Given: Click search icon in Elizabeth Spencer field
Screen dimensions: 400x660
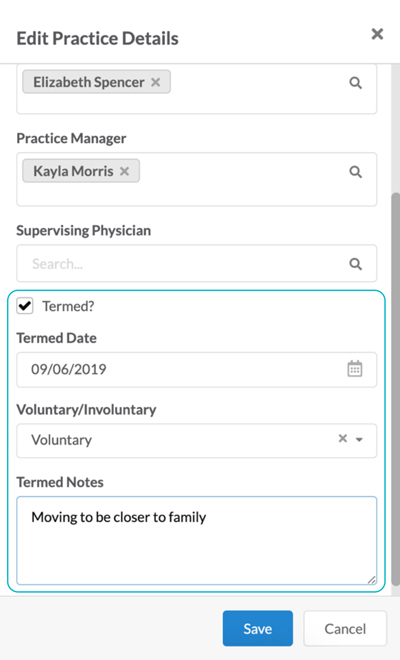Looking at the screenshot, I should tap(356, 83).
